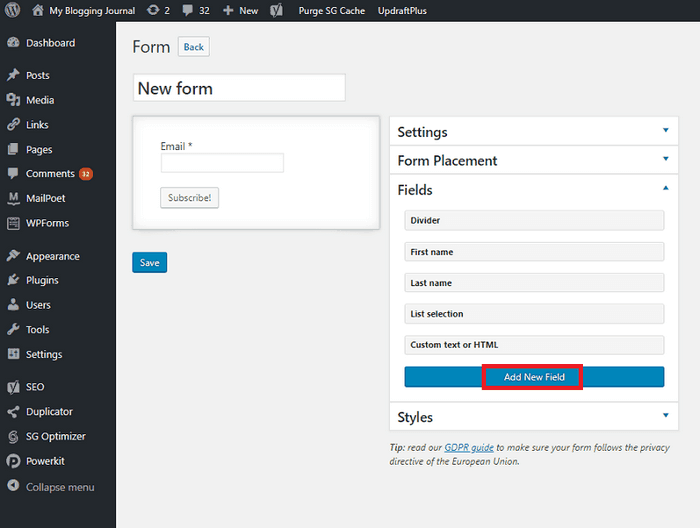
Task: Select Custom text or HTML block
Action: click(x=534, y=345)
